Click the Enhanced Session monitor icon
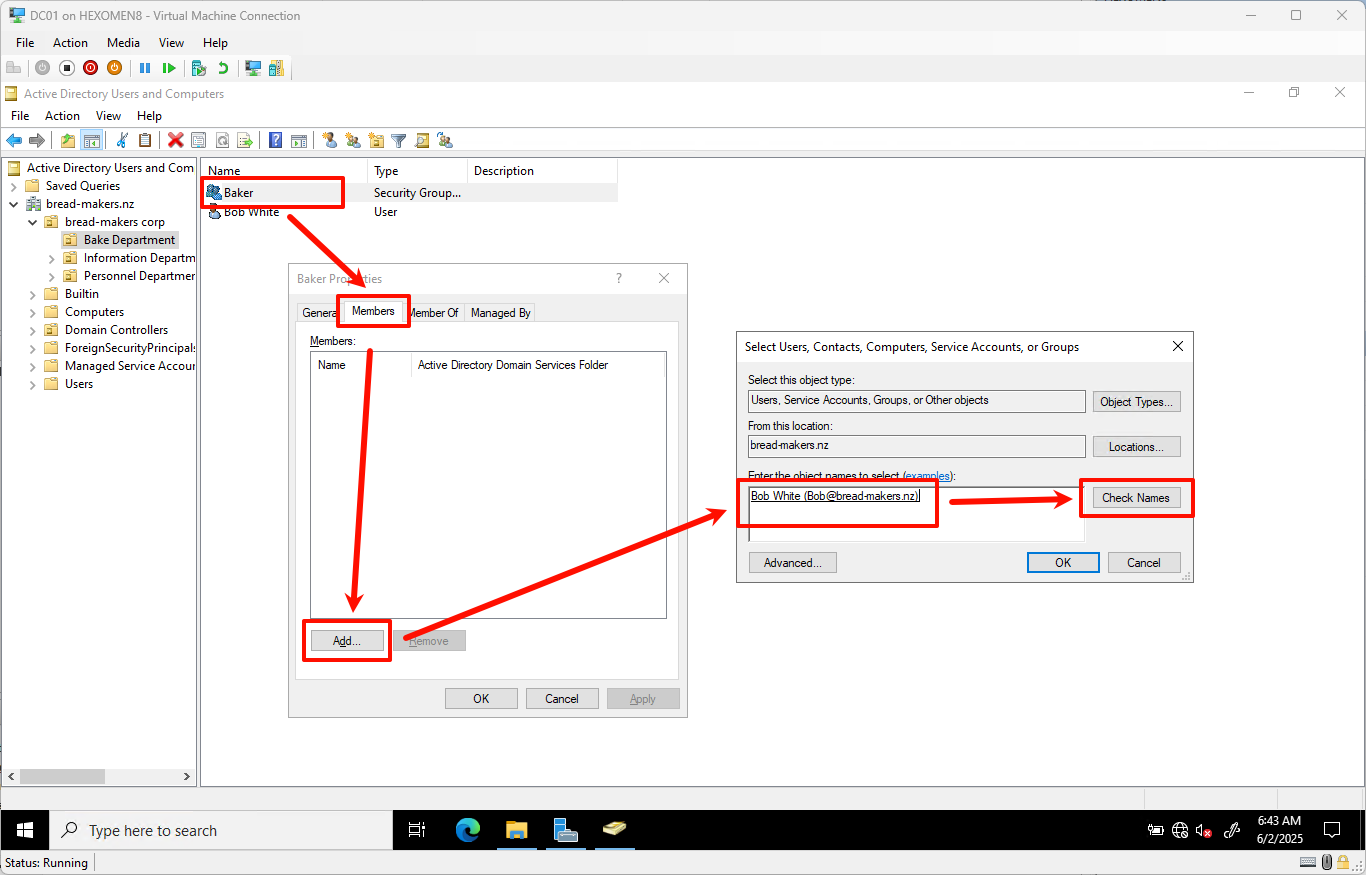Image resolution: width=1366 pixels, height=875 pixels. coord(253,68)
